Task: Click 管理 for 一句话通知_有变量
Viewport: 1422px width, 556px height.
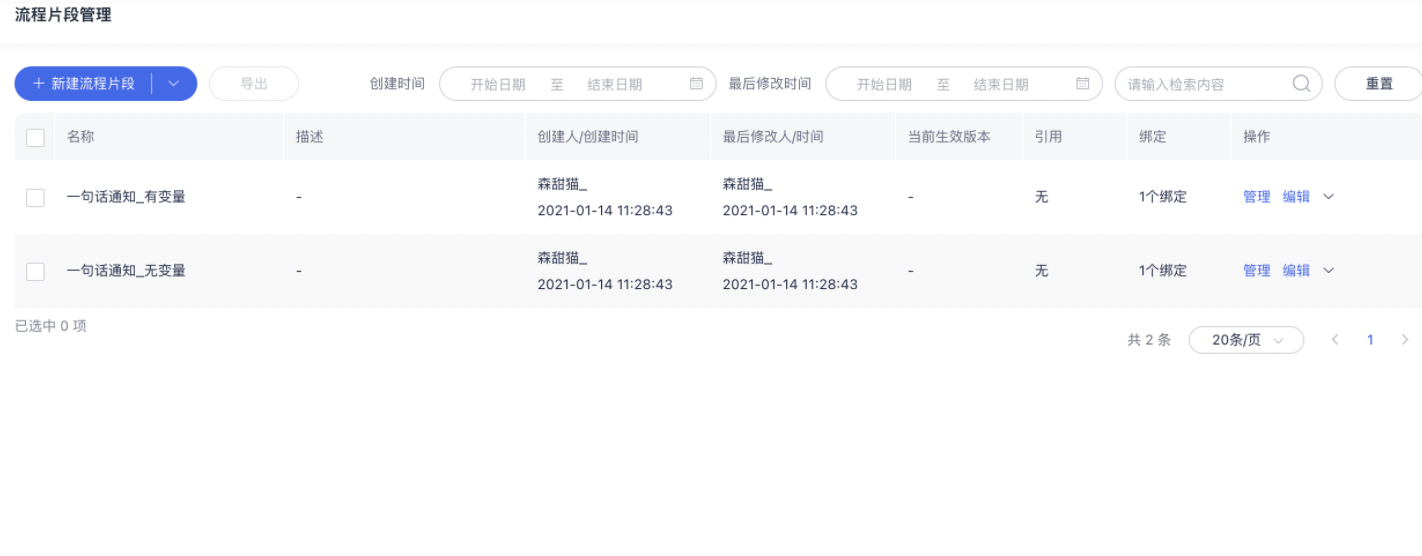Action: coord(1256,197)
